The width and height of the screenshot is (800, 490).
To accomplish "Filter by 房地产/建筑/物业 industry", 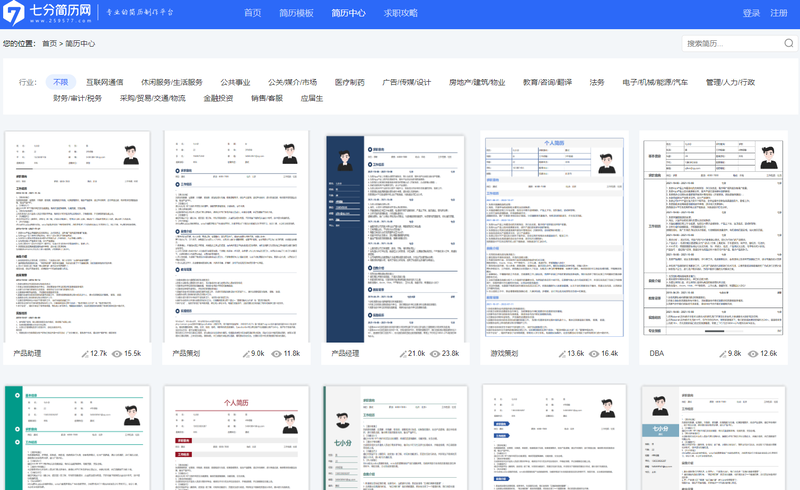I will coord(477,82).
